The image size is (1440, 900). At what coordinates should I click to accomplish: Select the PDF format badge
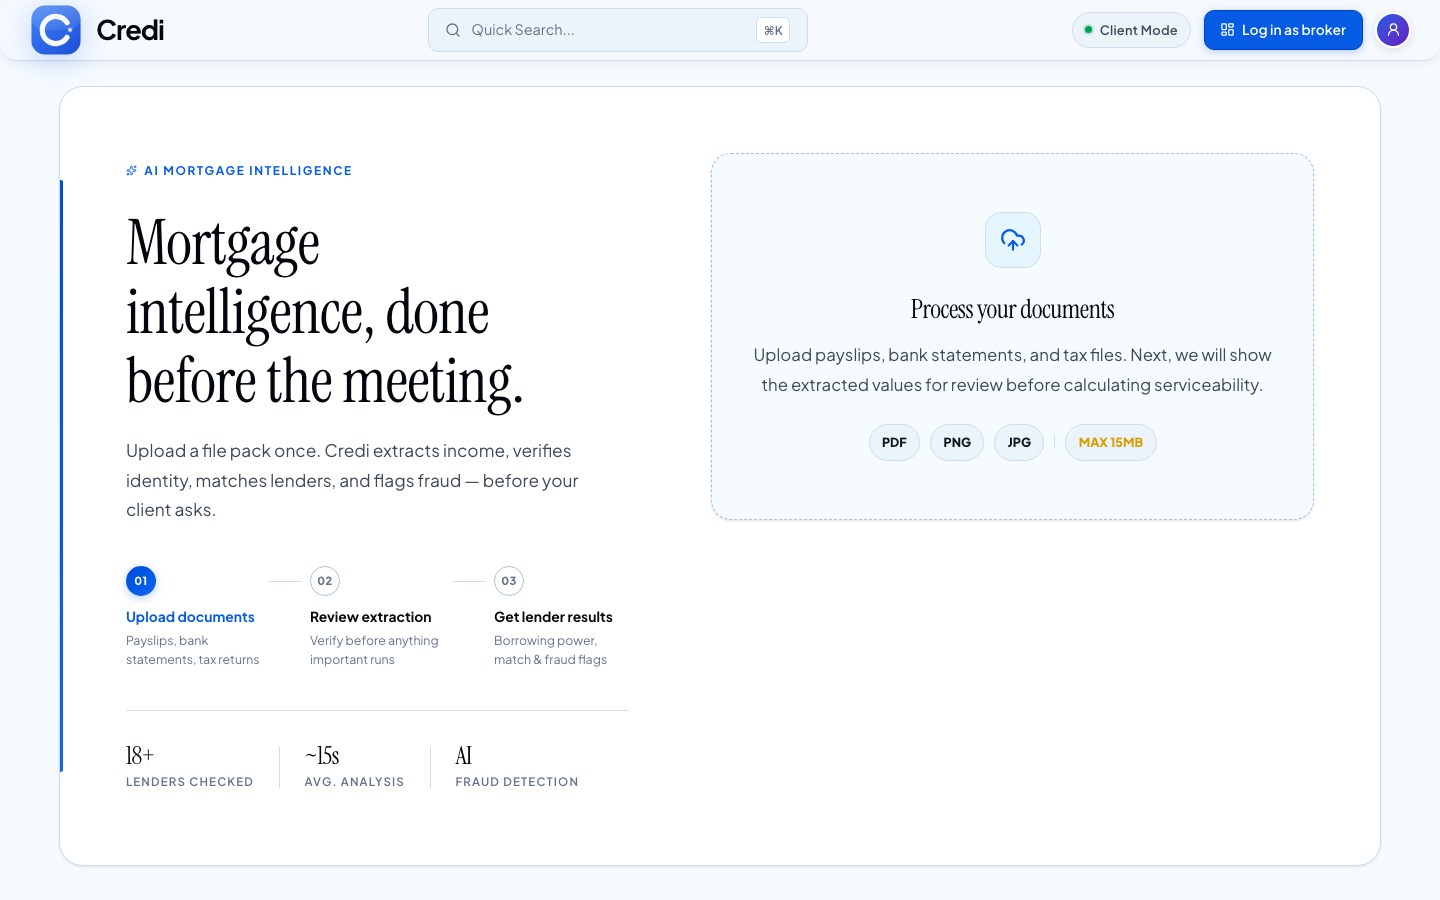(x=894, y=443)
